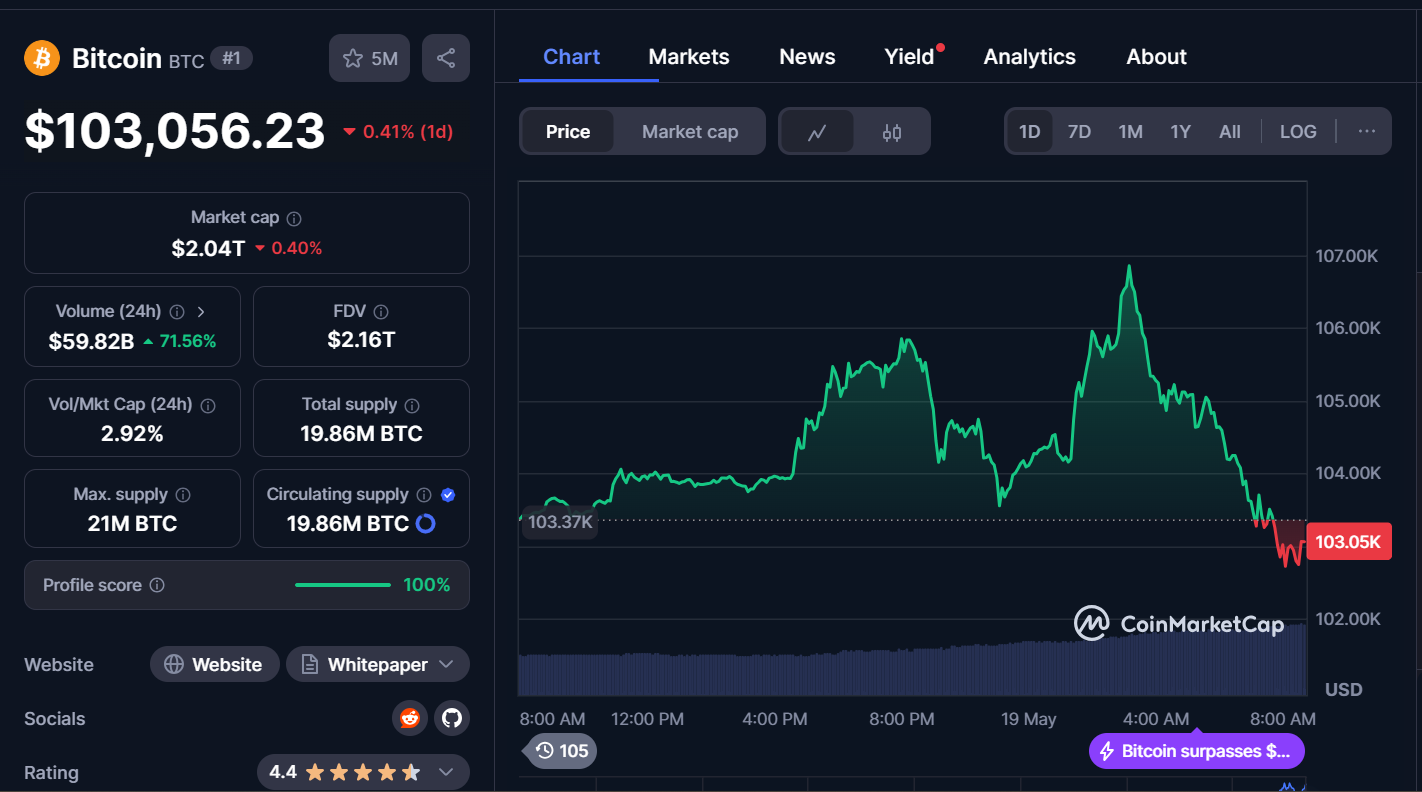1422x792 pixels.
Task: Switch to the News tab
Action: pos(807,57)
